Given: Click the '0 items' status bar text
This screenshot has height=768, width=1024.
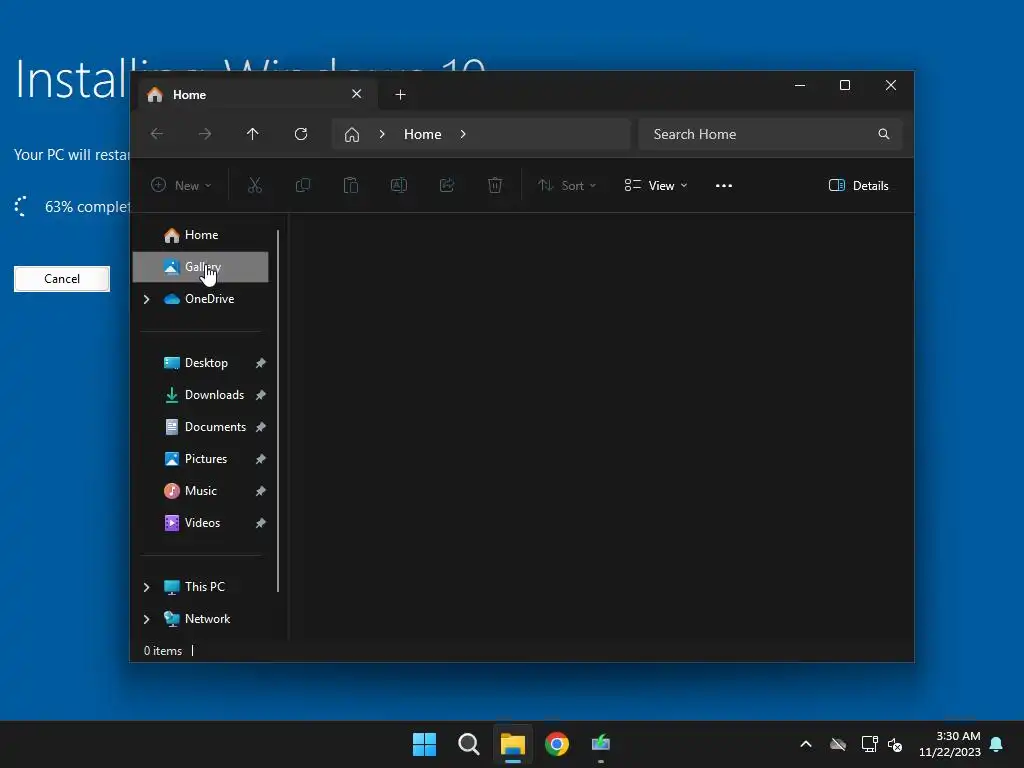Looking at the screenshot, I should [x=163, y=651].
